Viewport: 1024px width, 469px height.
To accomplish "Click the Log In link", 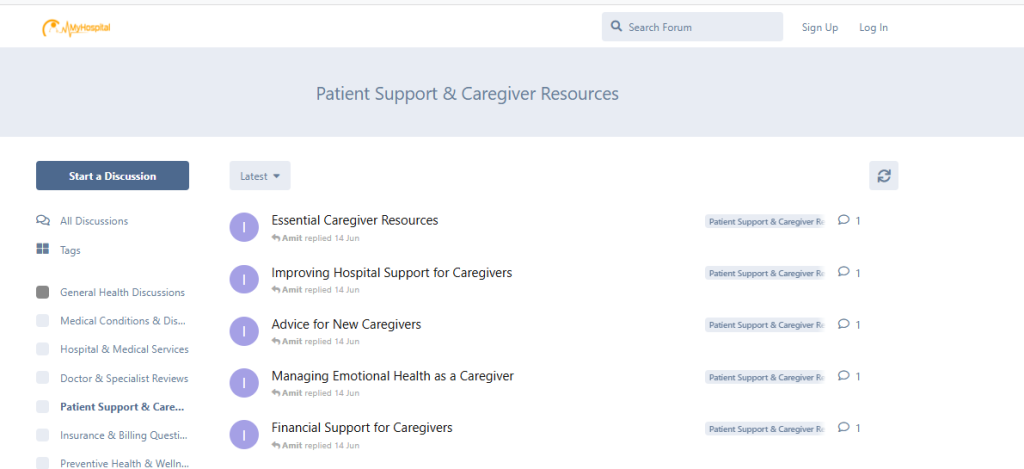I will pyautogui.click(x=873, y=27).
